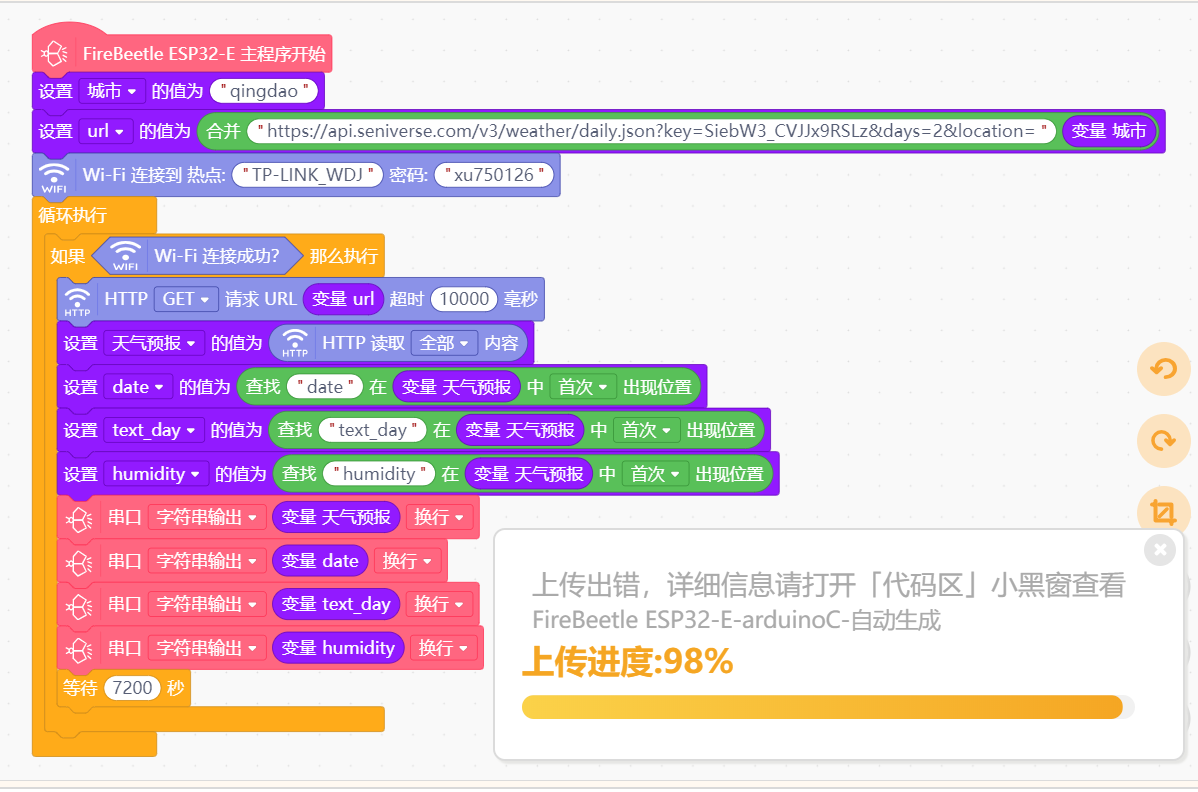
Task: Click the 变量 城市 block in merge
Action: pos(1109,131)
